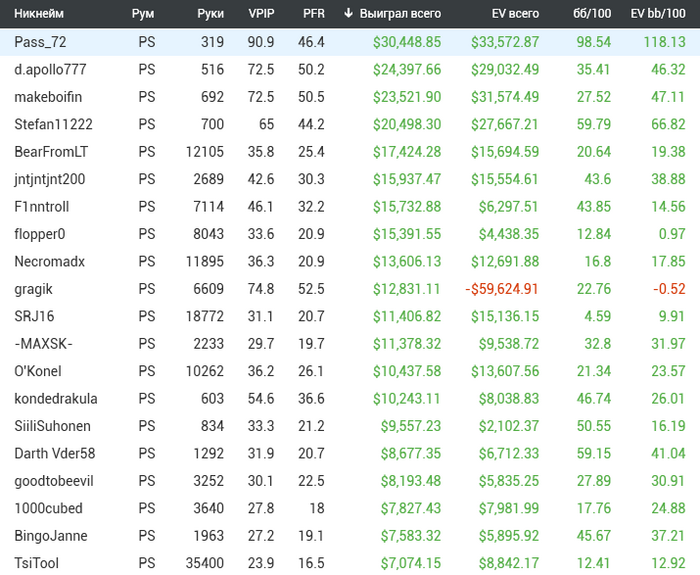Click EV value $6,297.51
Image resolution: width=700 pixels, height=575 pixels.
(x=508, y=207)
